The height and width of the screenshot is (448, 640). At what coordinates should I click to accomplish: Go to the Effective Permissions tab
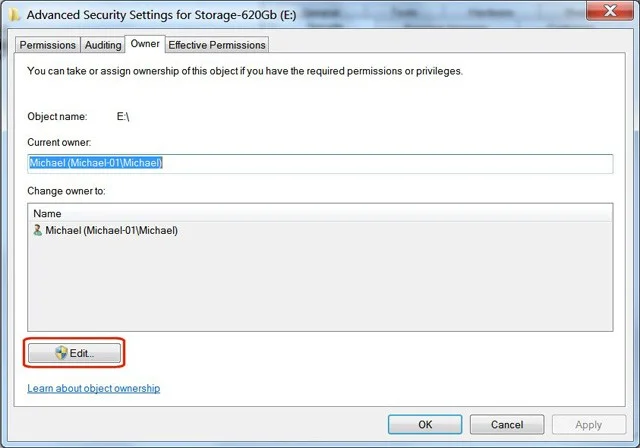(x=217, y=45)
